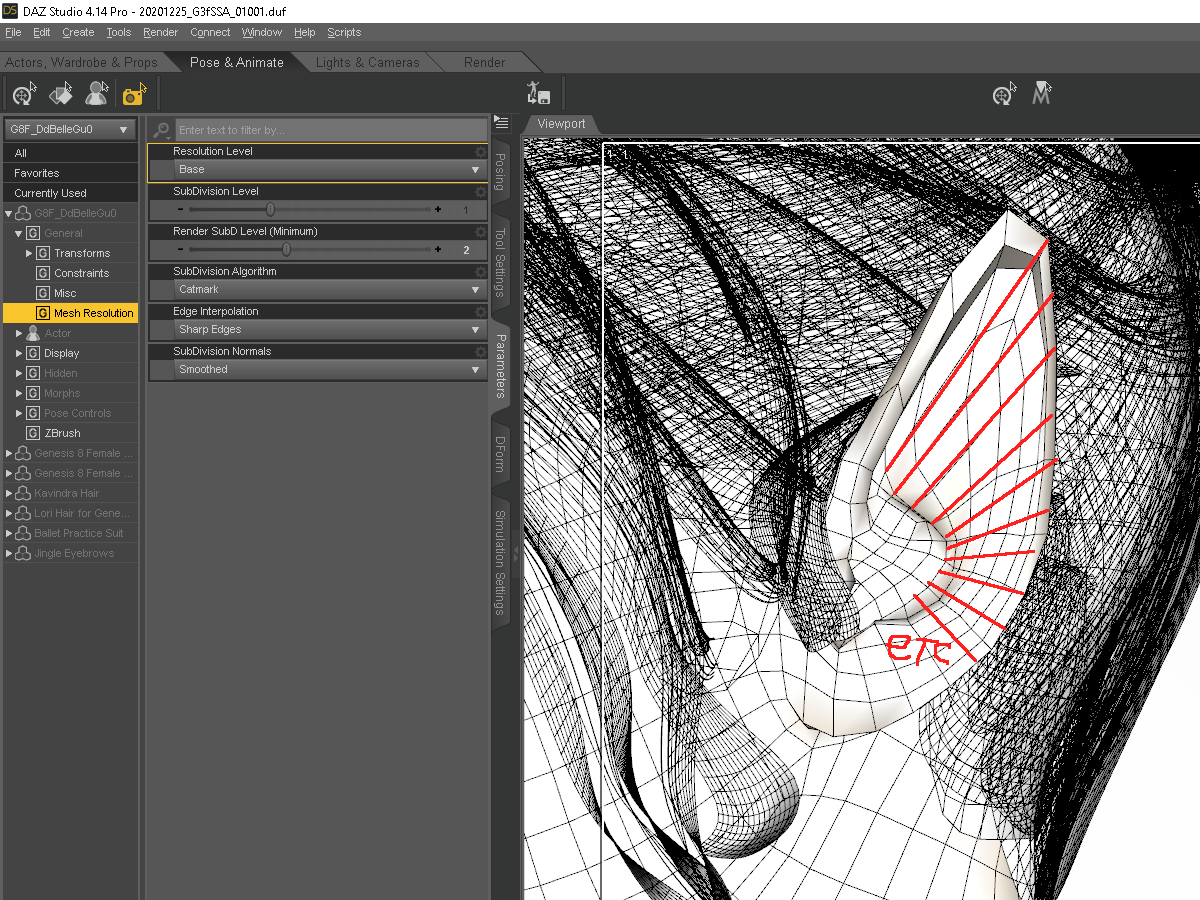Open SubDivision Level property gear settings

(481, 192)
